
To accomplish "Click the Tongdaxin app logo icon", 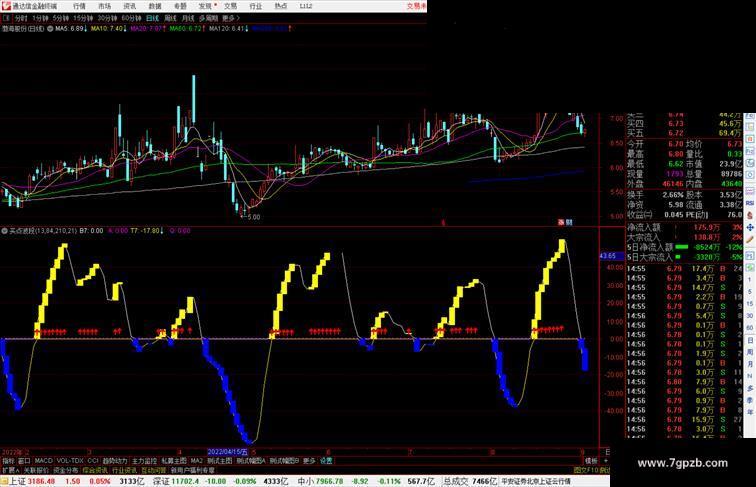I will (x=5, y=6).
